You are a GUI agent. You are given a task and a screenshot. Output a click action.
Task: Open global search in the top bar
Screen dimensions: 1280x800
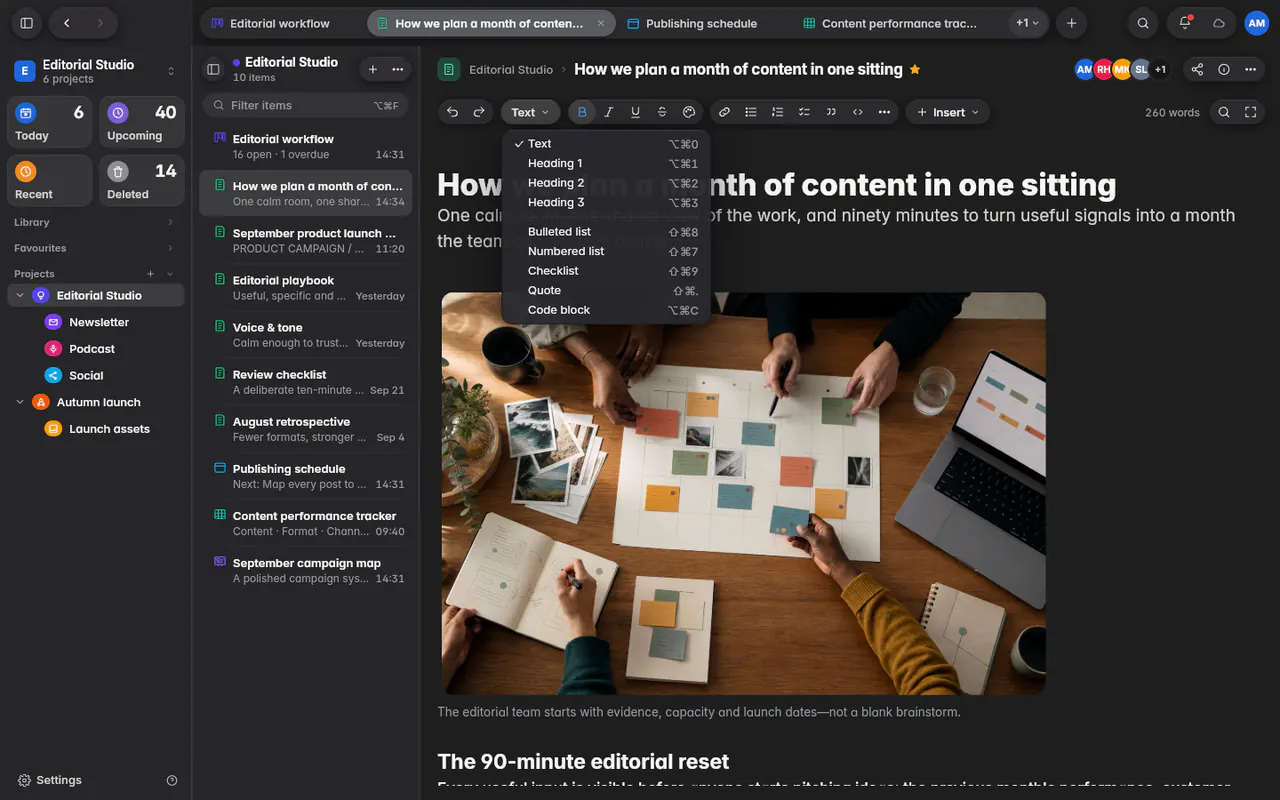1143,23
